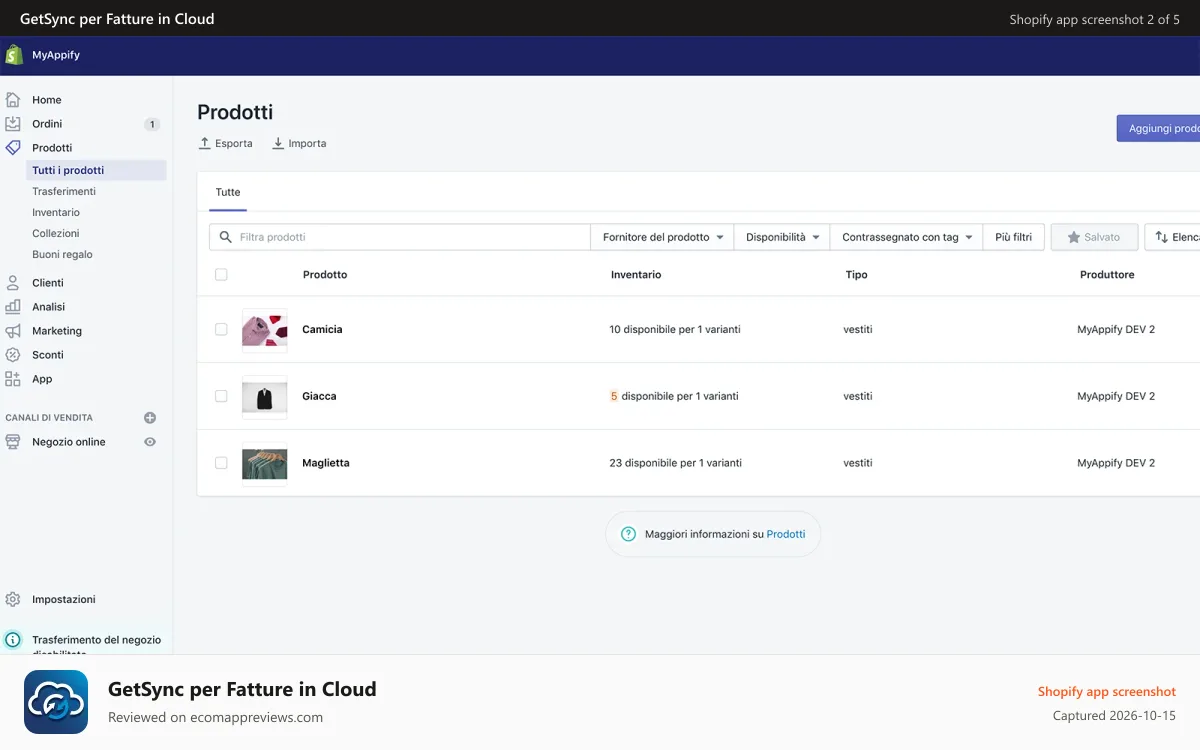The image size is (1200, 750).
Task: Check the Maglietta row checkbox
Action: pyautogui.click(x=221, y=463)
